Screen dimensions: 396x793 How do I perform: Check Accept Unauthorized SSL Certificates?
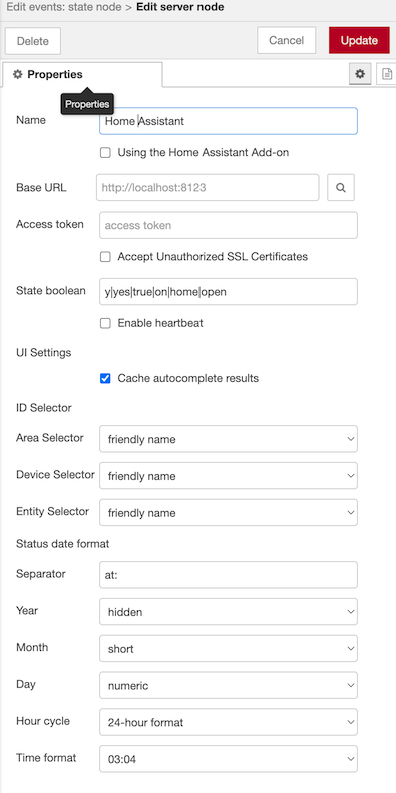coord(105,257)
